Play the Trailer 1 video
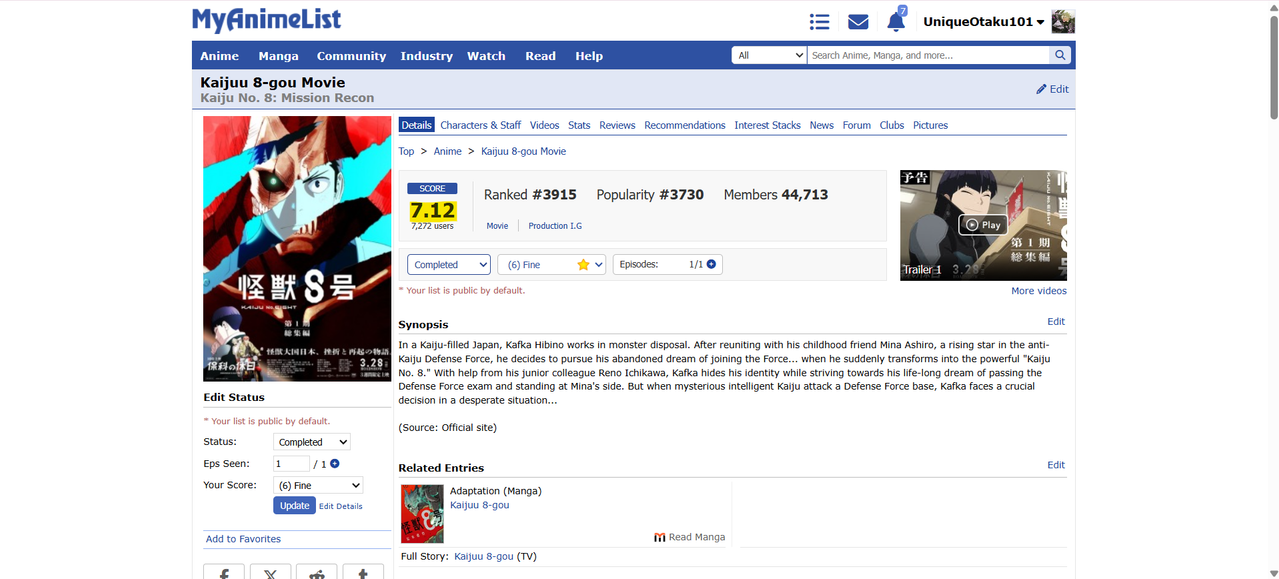 coord(983,225)
